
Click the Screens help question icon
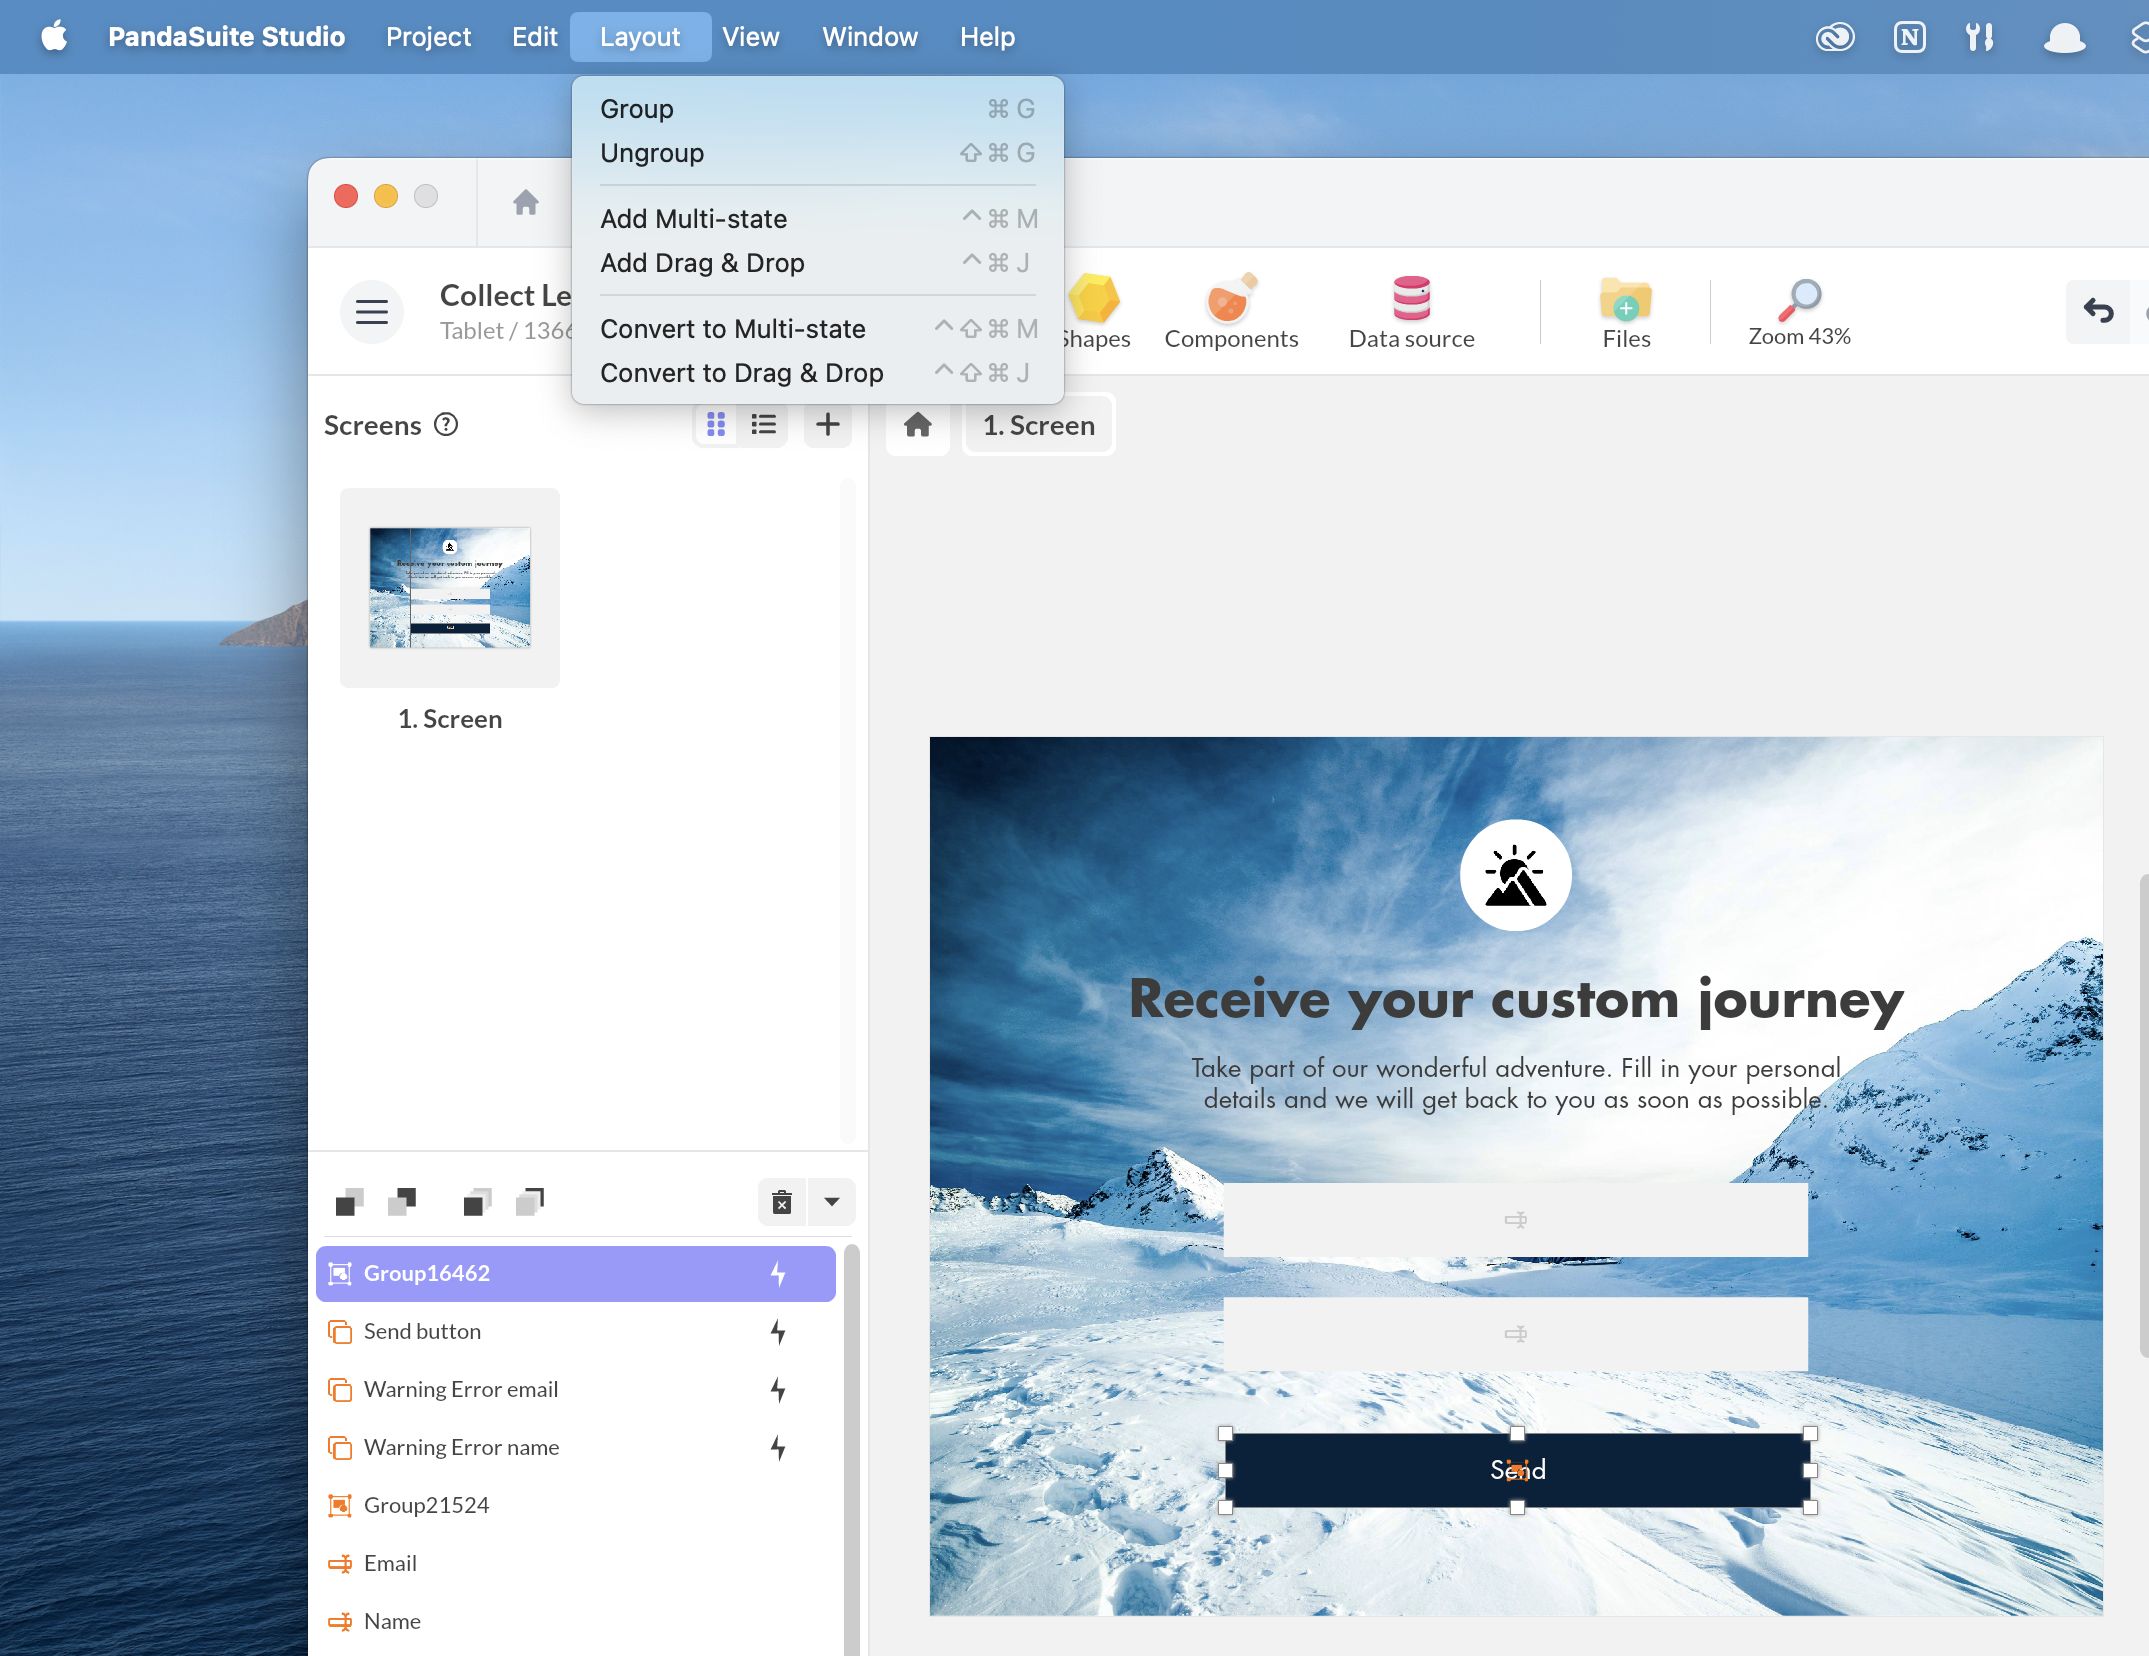pyautogui.click(x=446, y=425)
